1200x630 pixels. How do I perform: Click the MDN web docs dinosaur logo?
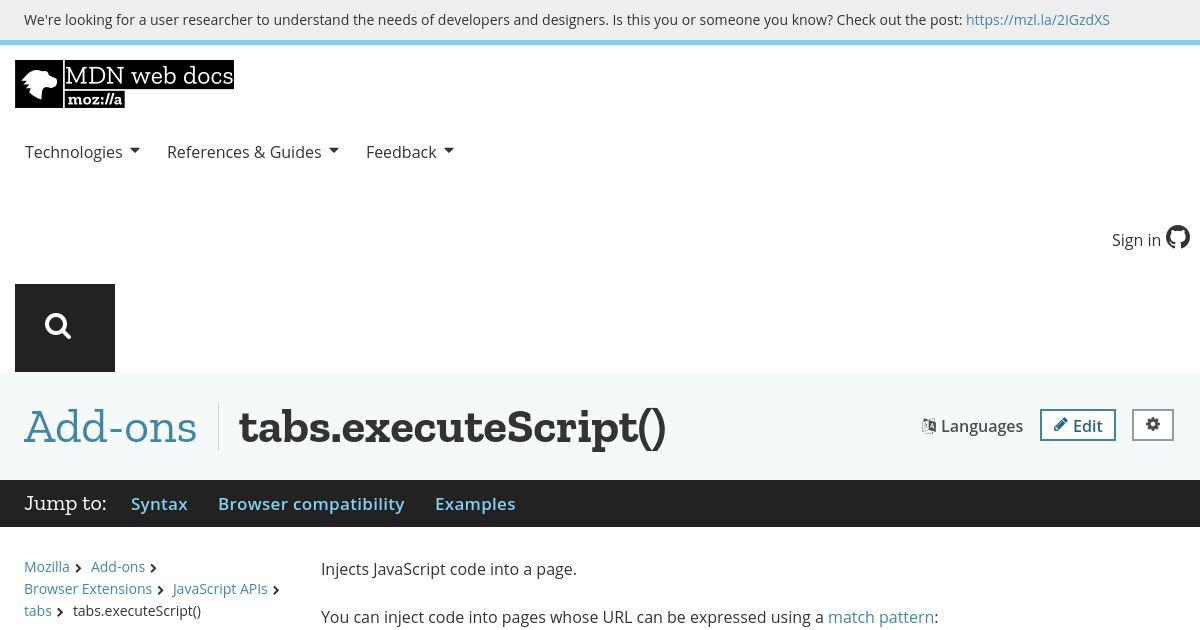(124, 84)
